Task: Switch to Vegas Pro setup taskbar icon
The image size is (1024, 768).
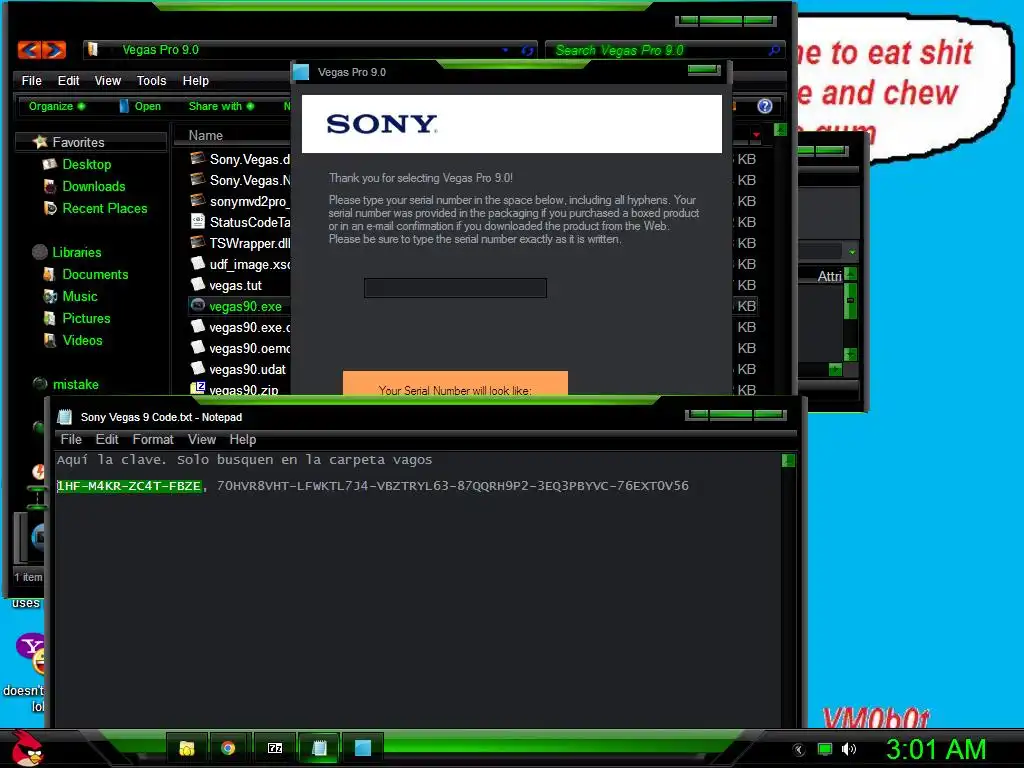Action: tap(362, 748)
